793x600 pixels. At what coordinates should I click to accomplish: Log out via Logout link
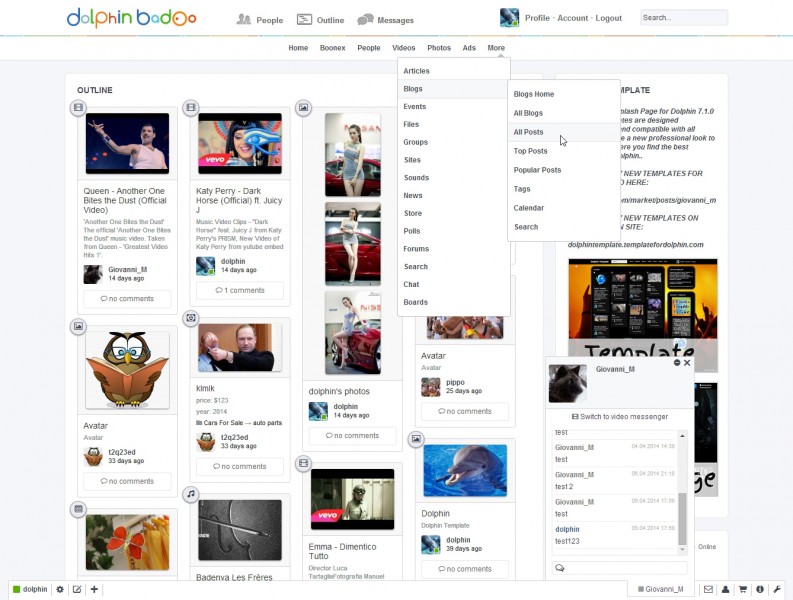(x=608, y=18)
